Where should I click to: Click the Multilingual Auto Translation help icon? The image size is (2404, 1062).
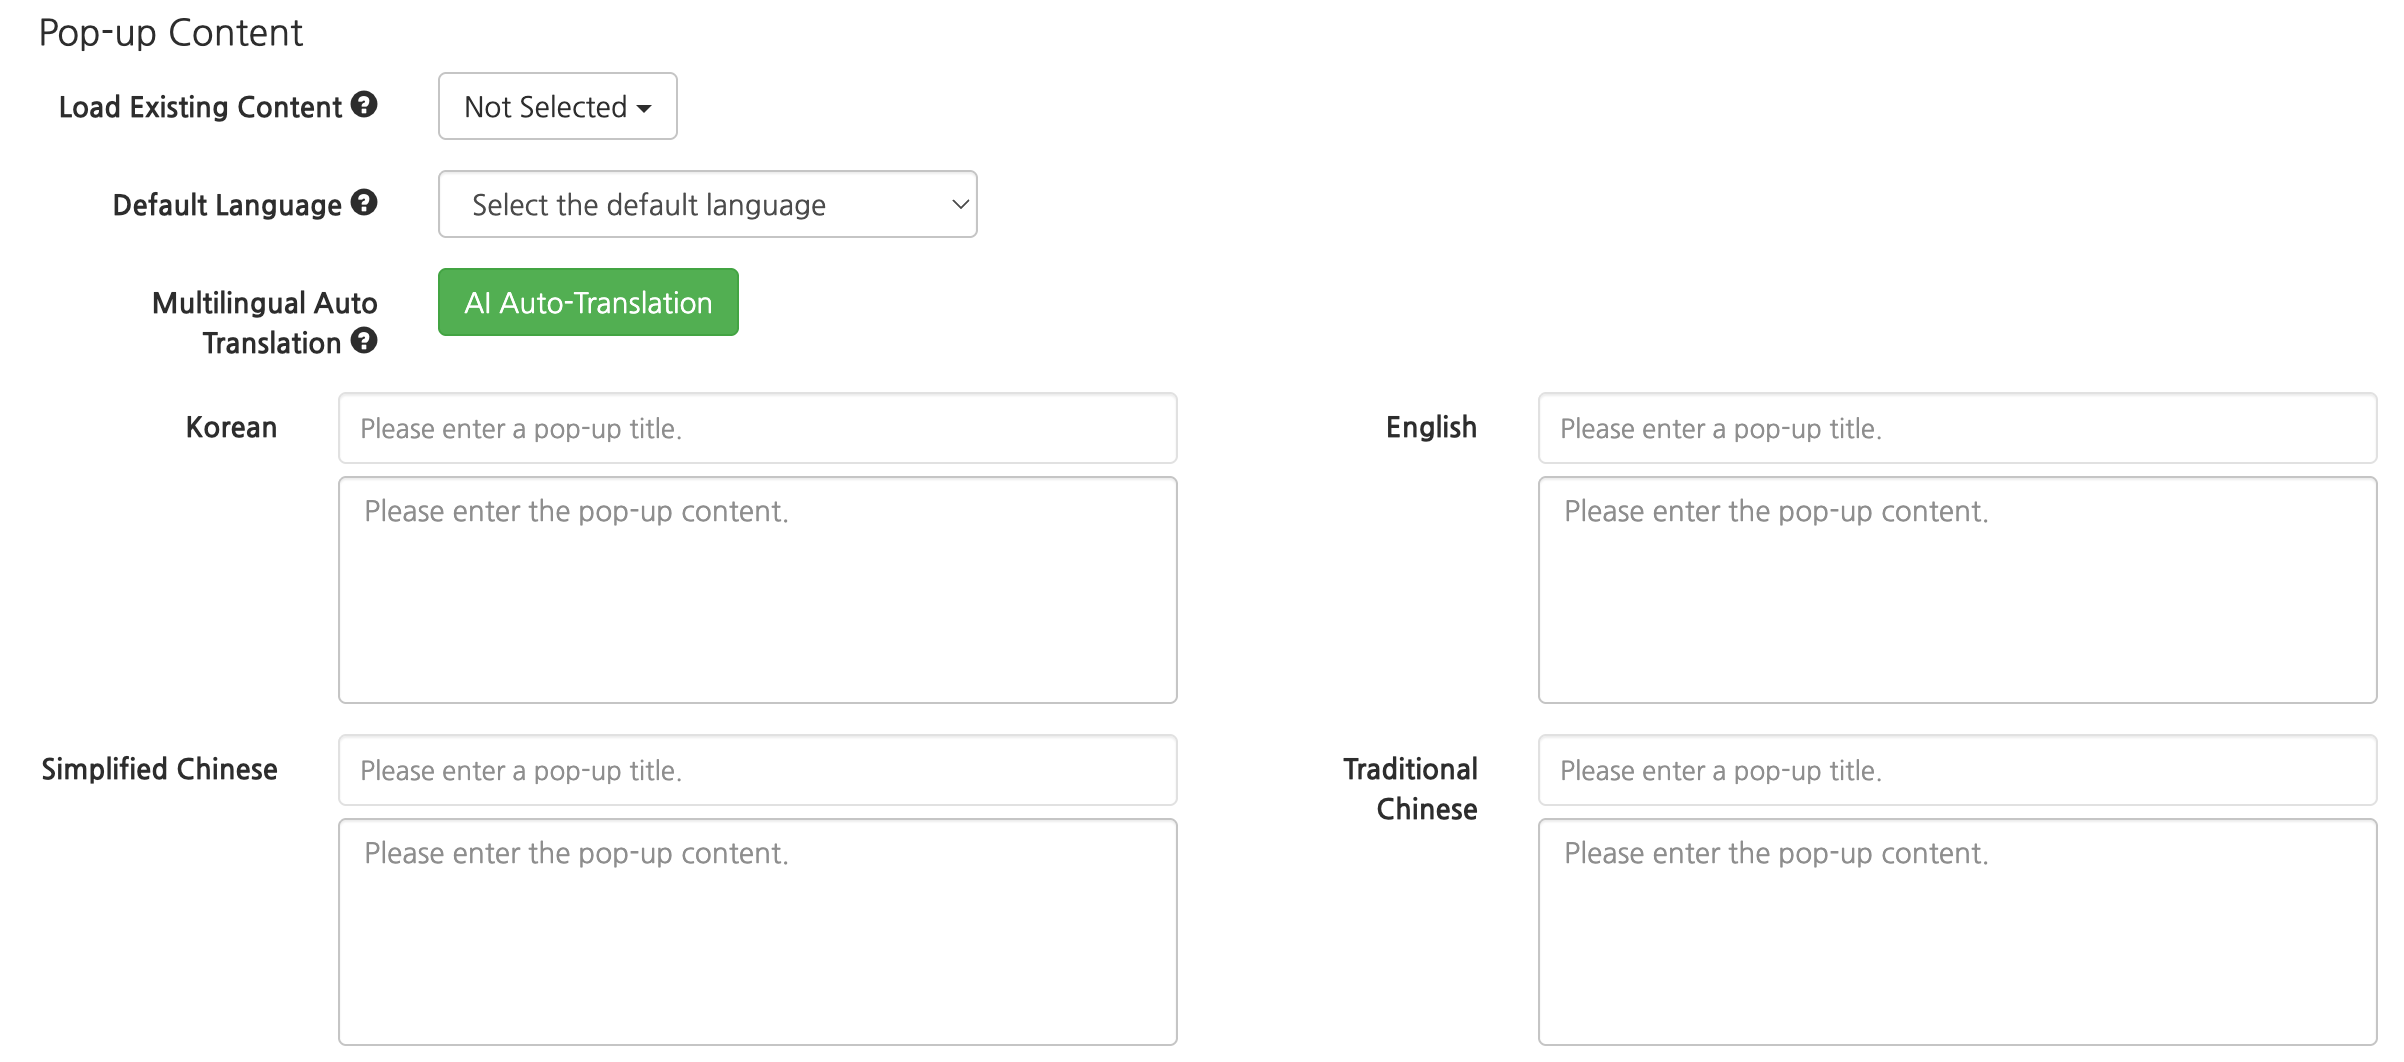pos(364,341)
